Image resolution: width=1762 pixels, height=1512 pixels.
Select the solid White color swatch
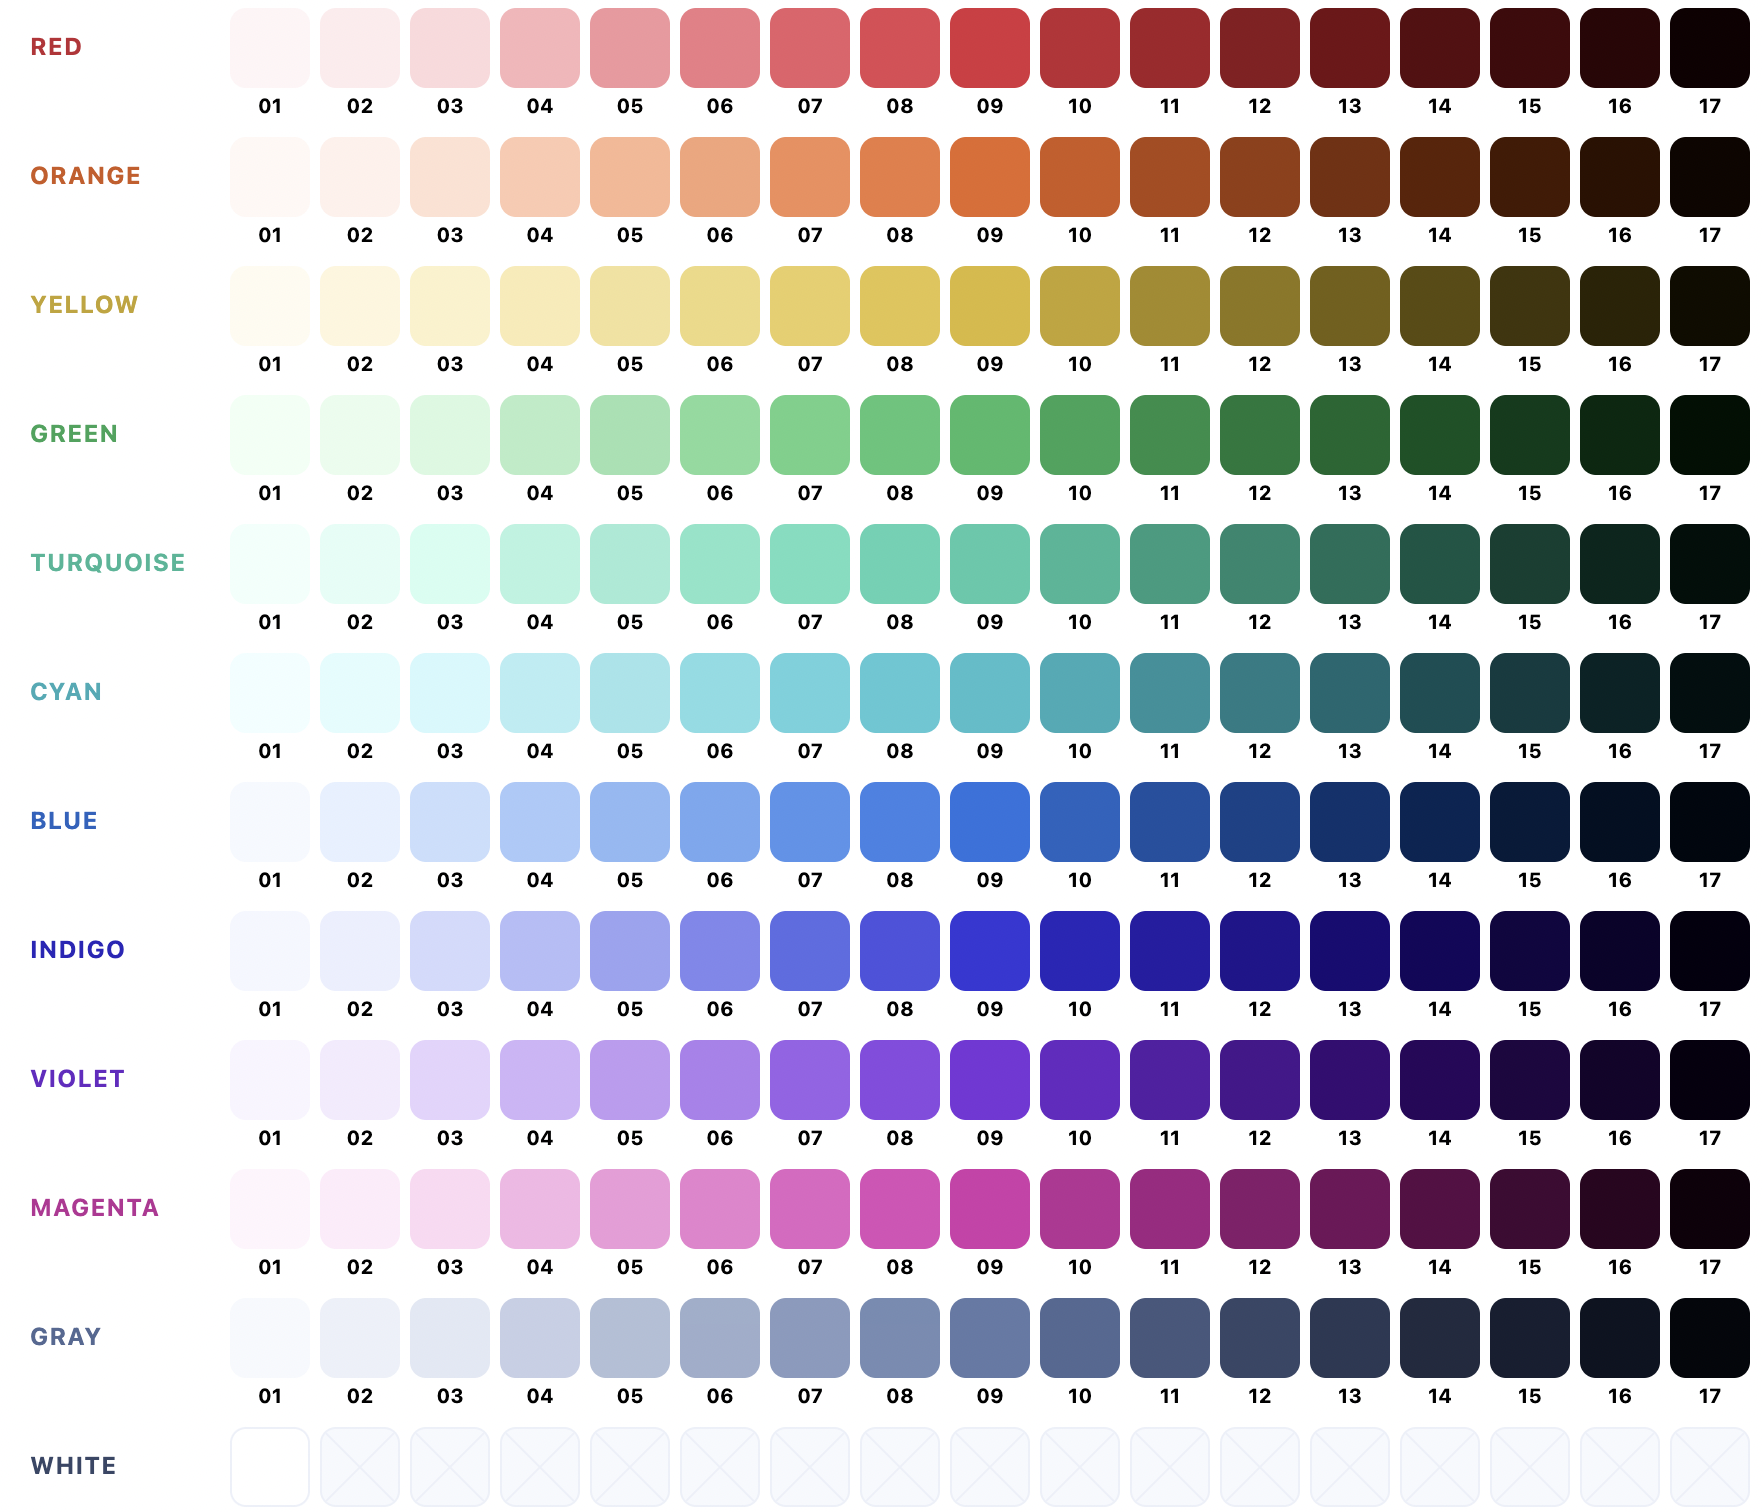pyautogui.click(x=270, y=1467)
